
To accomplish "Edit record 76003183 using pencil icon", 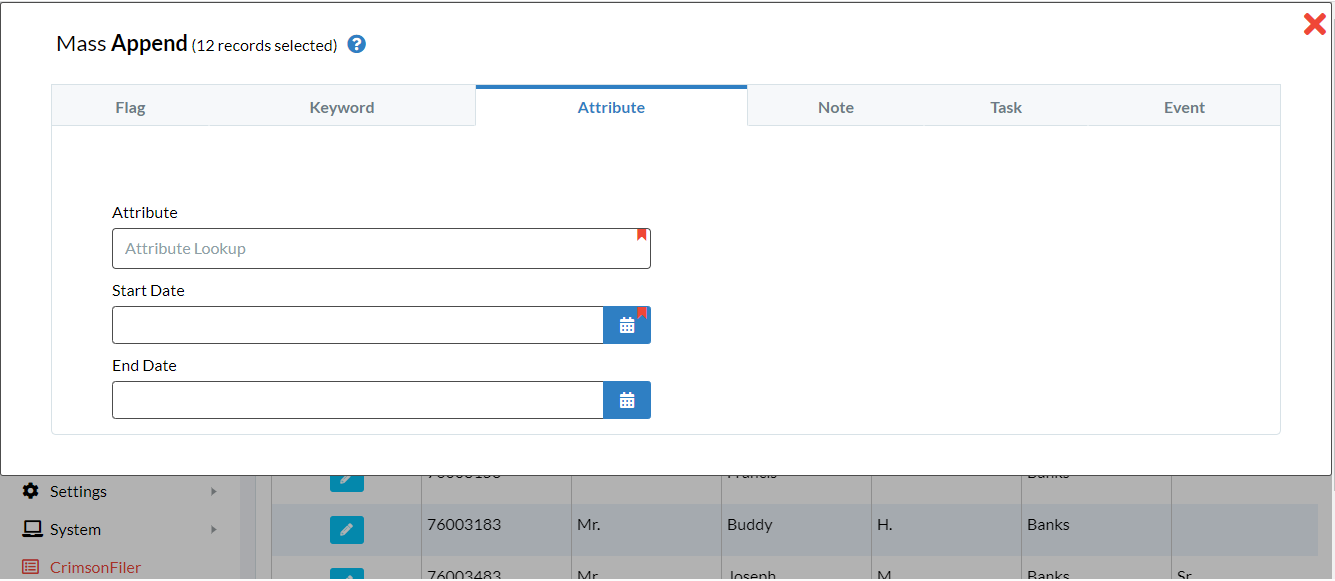I will [346, 529].
